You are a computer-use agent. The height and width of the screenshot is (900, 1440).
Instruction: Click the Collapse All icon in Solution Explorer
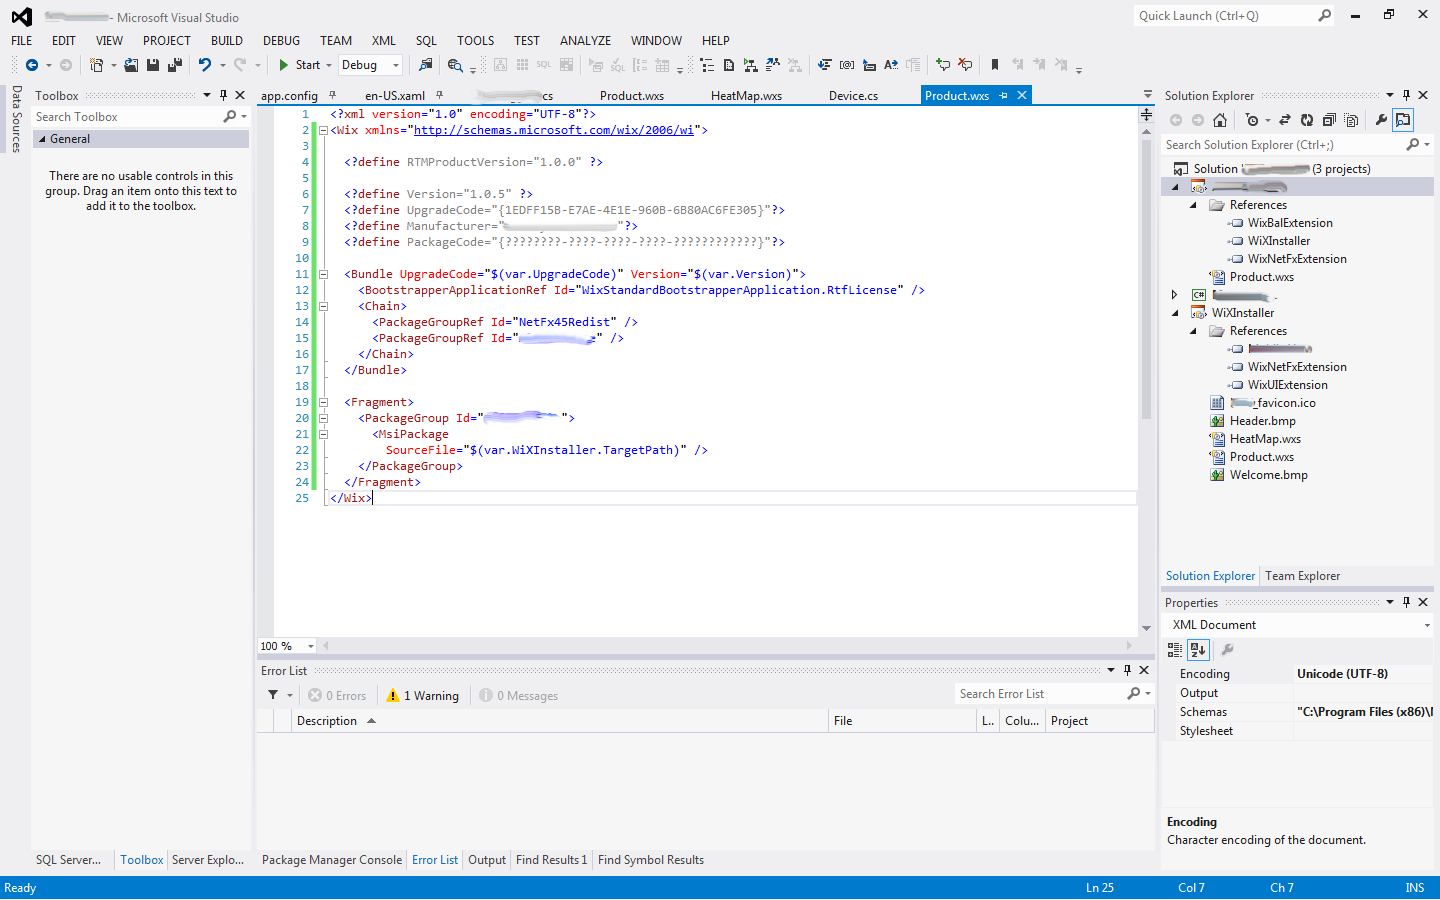pyautogui.click(x=1329, y=120)
